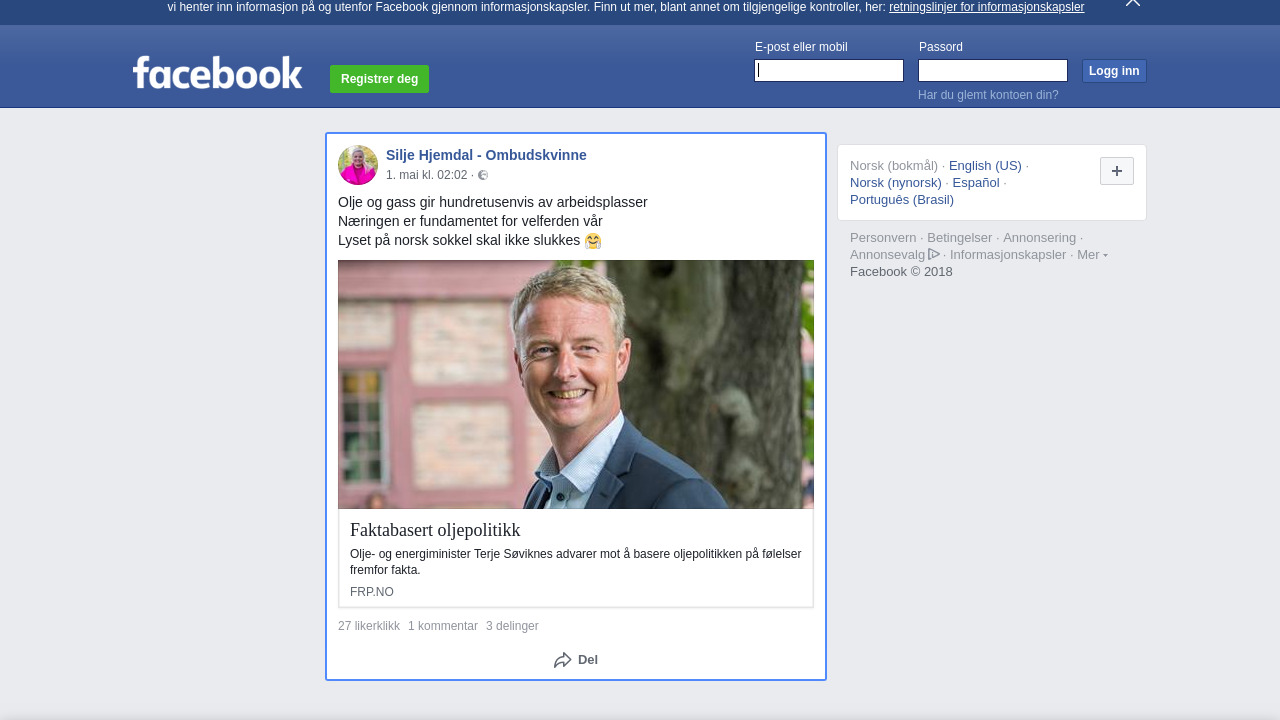Image resolution: width=1280 pixels, height=720 pixels.
Task: Click the Annonsevalg AdChoices icon
Action: coord(934,254)
